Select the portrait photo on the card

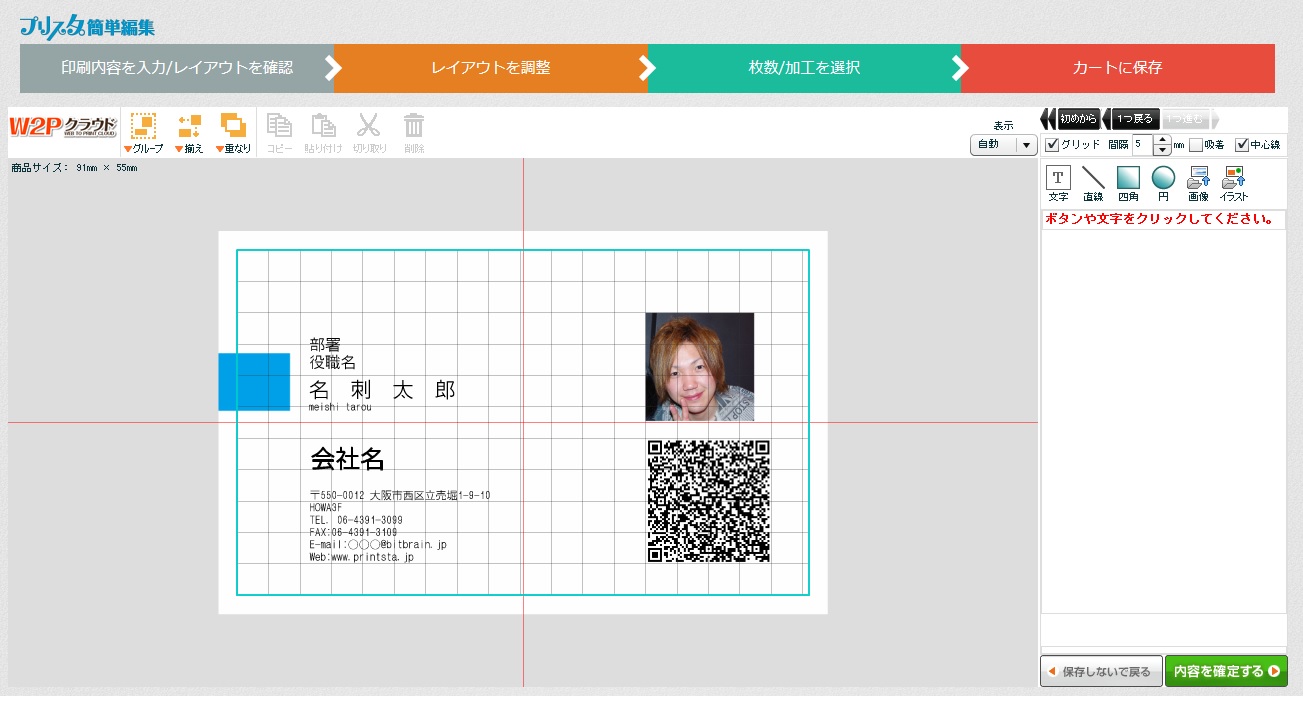point(700,367)
